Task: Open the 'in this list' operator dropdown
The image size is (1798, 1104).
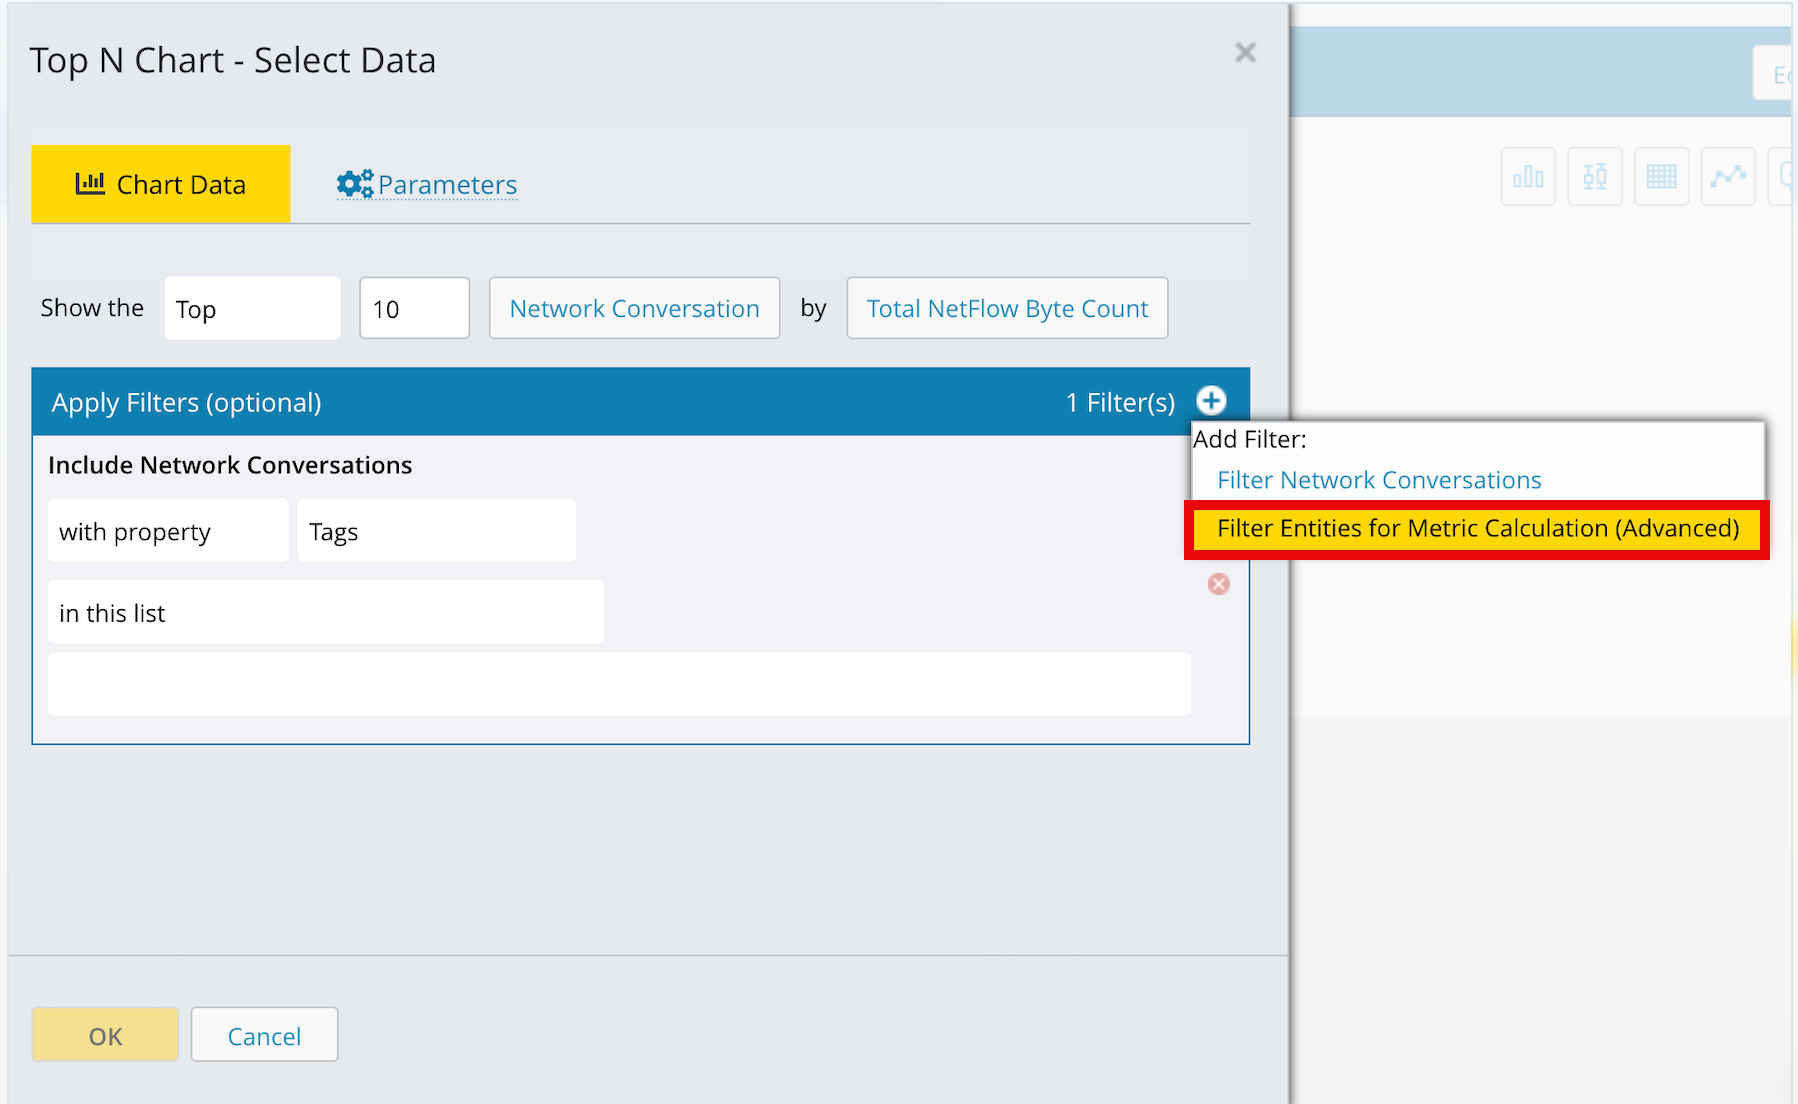Action: pos(325,613)
